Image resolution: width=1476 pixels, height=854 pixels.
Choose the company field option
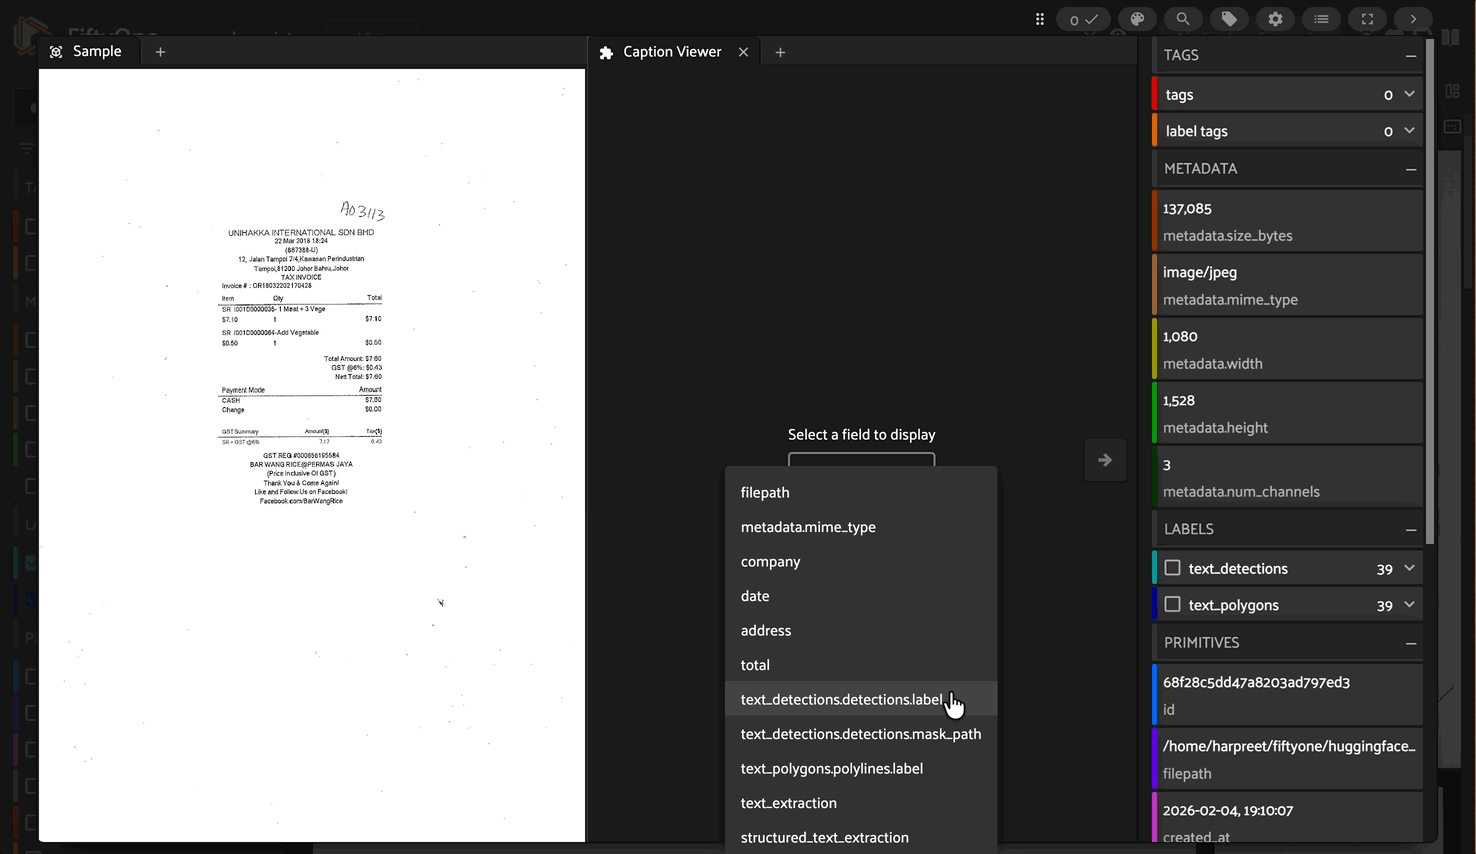coord(861,561)
